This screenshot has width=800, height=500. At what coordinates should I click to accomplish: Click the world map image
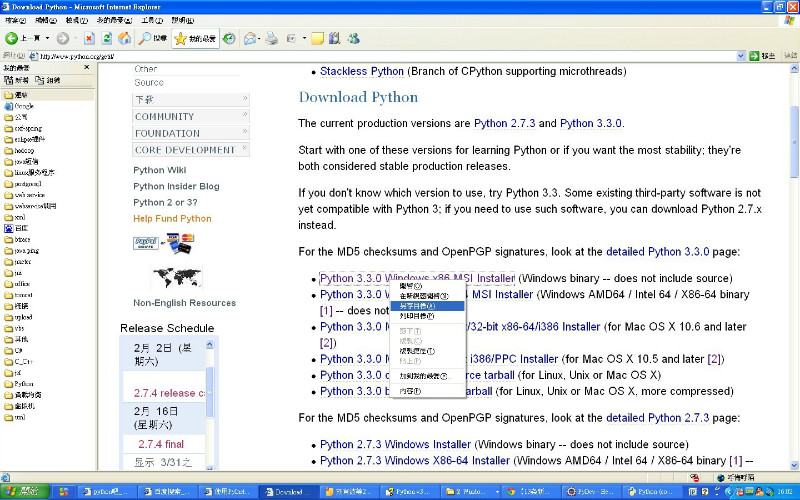177,278
